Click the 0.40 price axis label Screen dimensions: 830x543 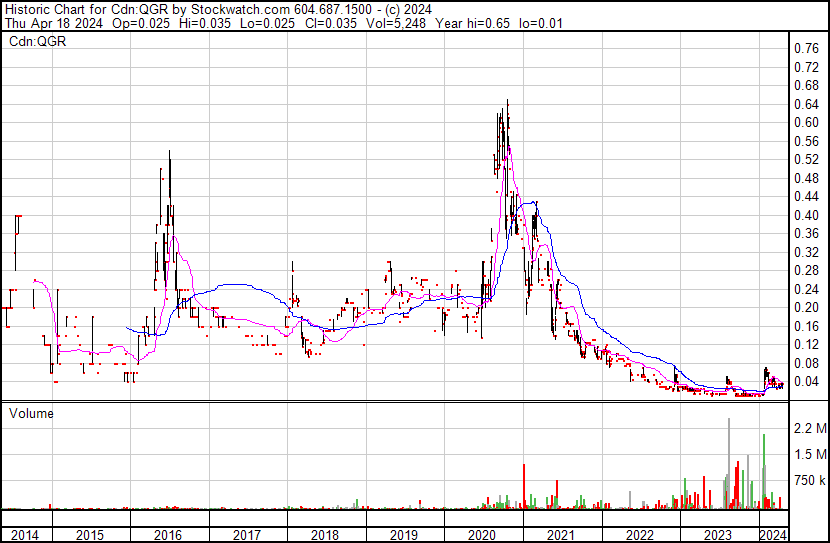coord(806,215)
